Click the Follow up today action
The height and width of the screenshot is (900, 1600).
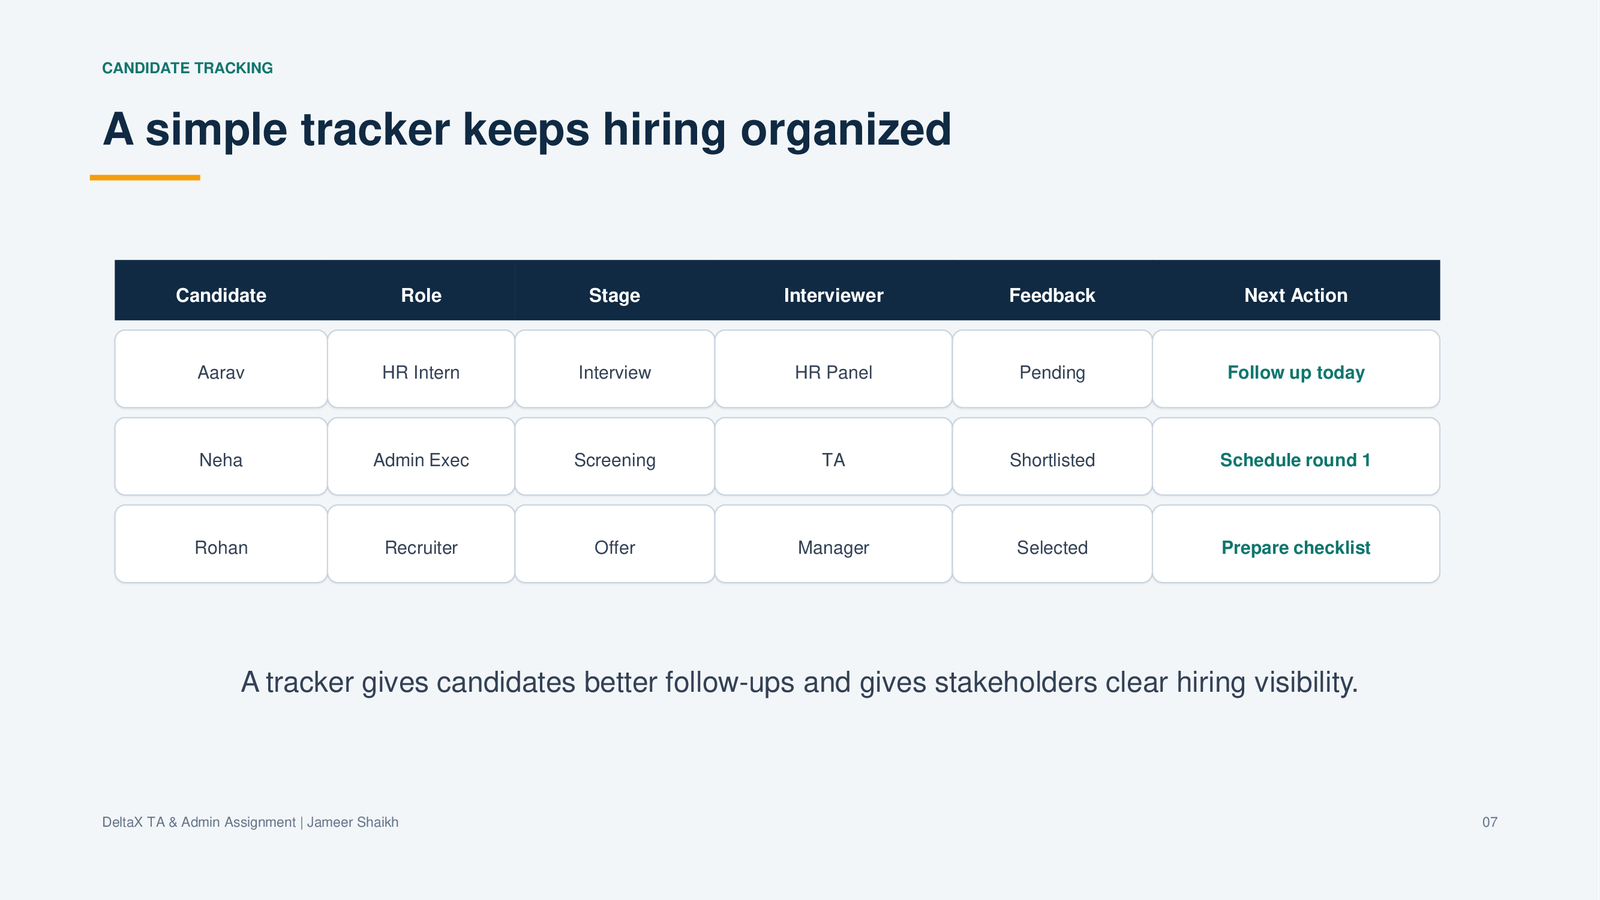(1296, 372)
